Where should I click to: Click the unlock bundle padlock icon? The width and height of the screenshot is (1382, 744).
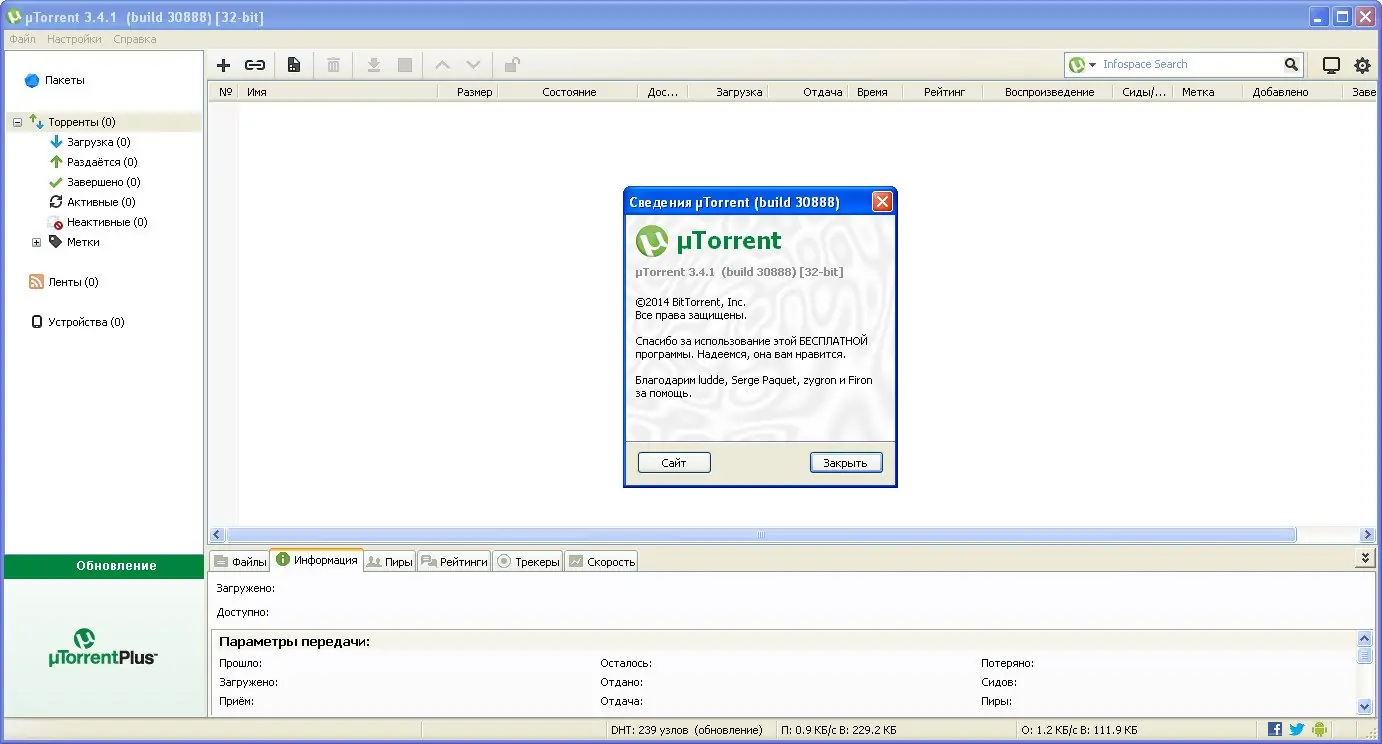tap(512, 65)
